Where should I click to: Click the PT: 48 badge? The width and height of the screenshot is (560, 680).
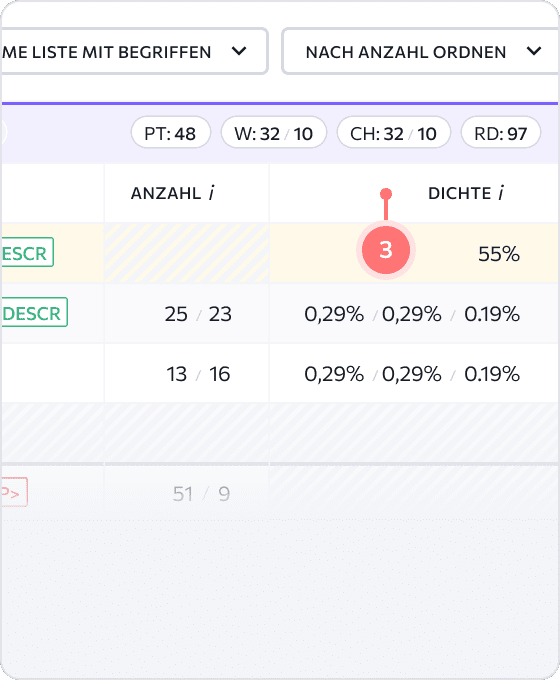(170, 133)
